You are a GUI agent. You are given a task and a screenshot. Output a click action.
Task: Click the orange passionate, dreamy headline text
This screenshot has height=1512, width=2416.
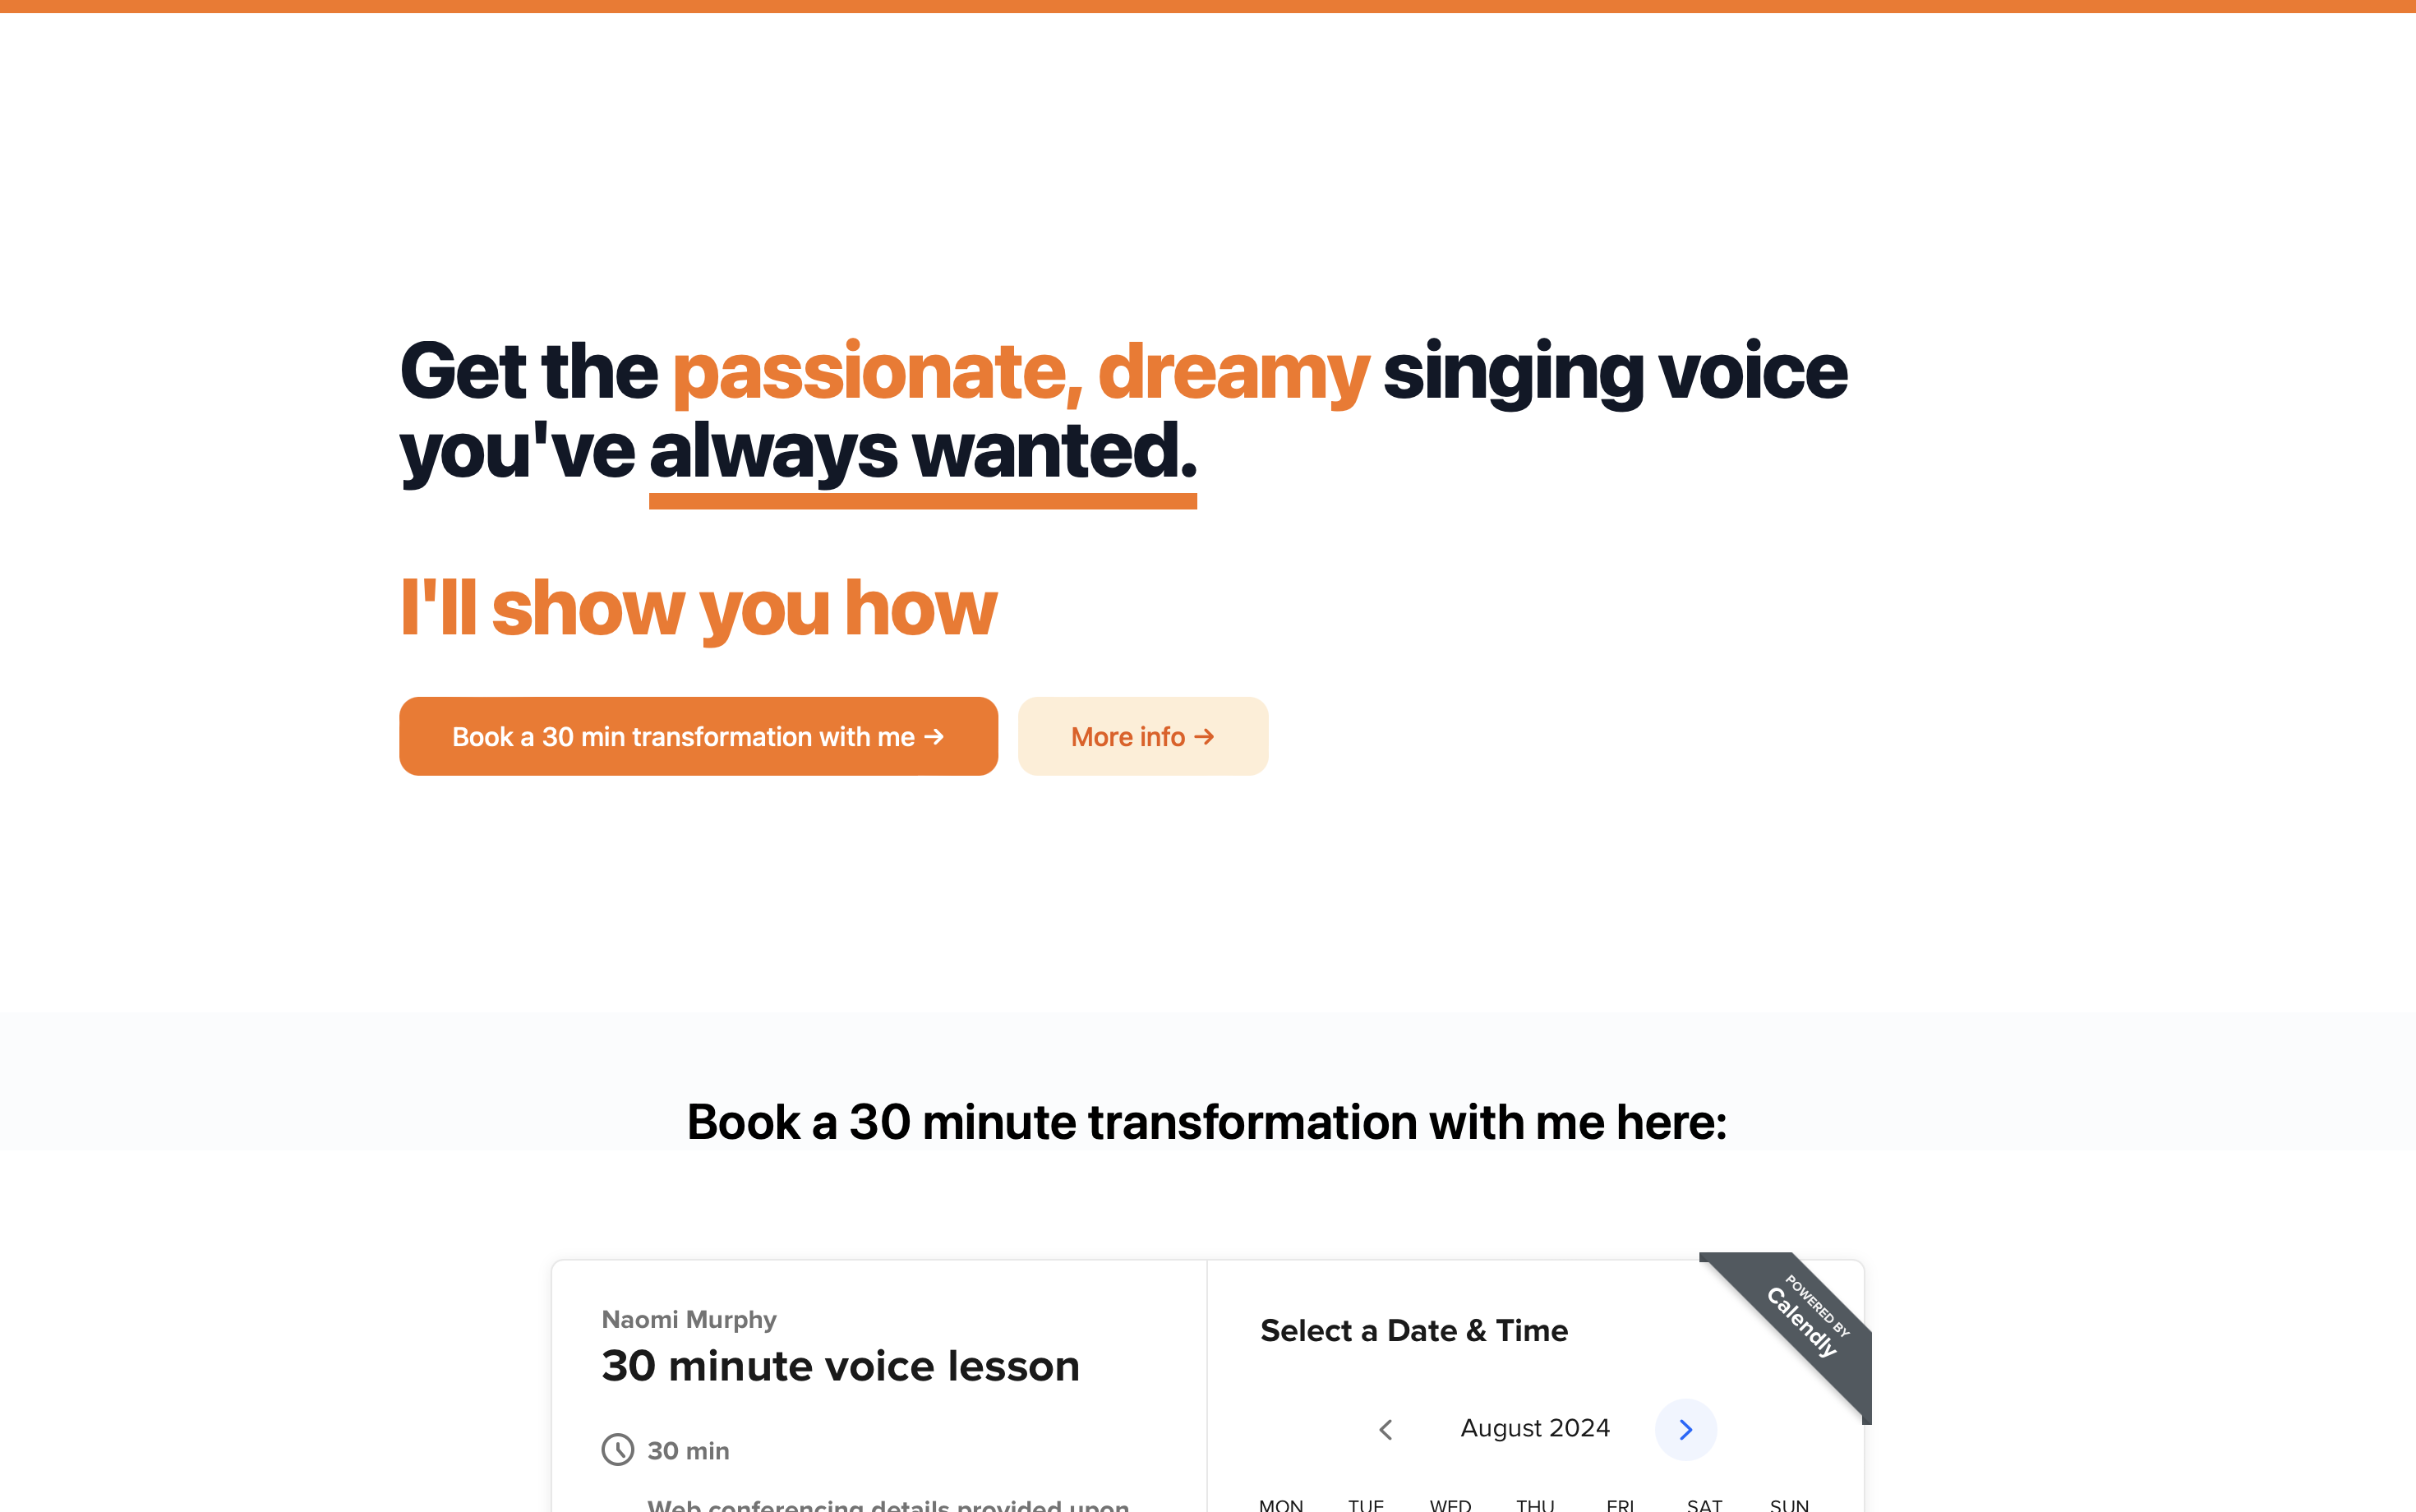(1020, 372)
